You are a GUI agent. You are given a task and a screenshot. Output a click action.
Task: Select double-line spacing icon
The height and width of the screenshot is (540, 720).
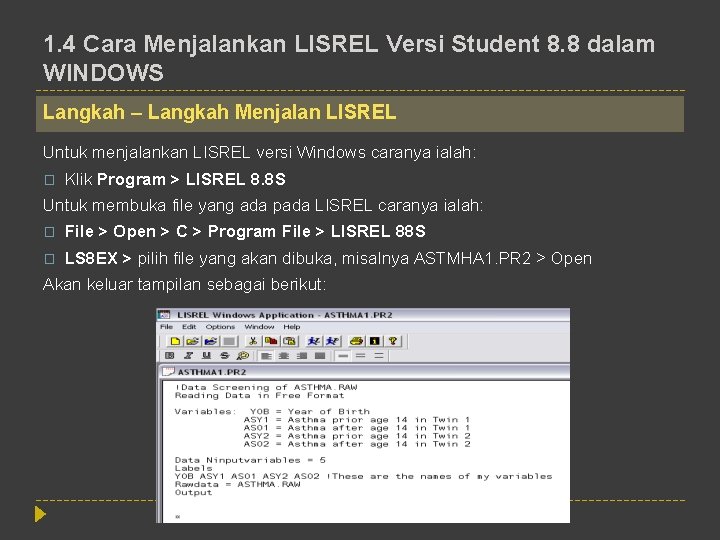(360, 356)
